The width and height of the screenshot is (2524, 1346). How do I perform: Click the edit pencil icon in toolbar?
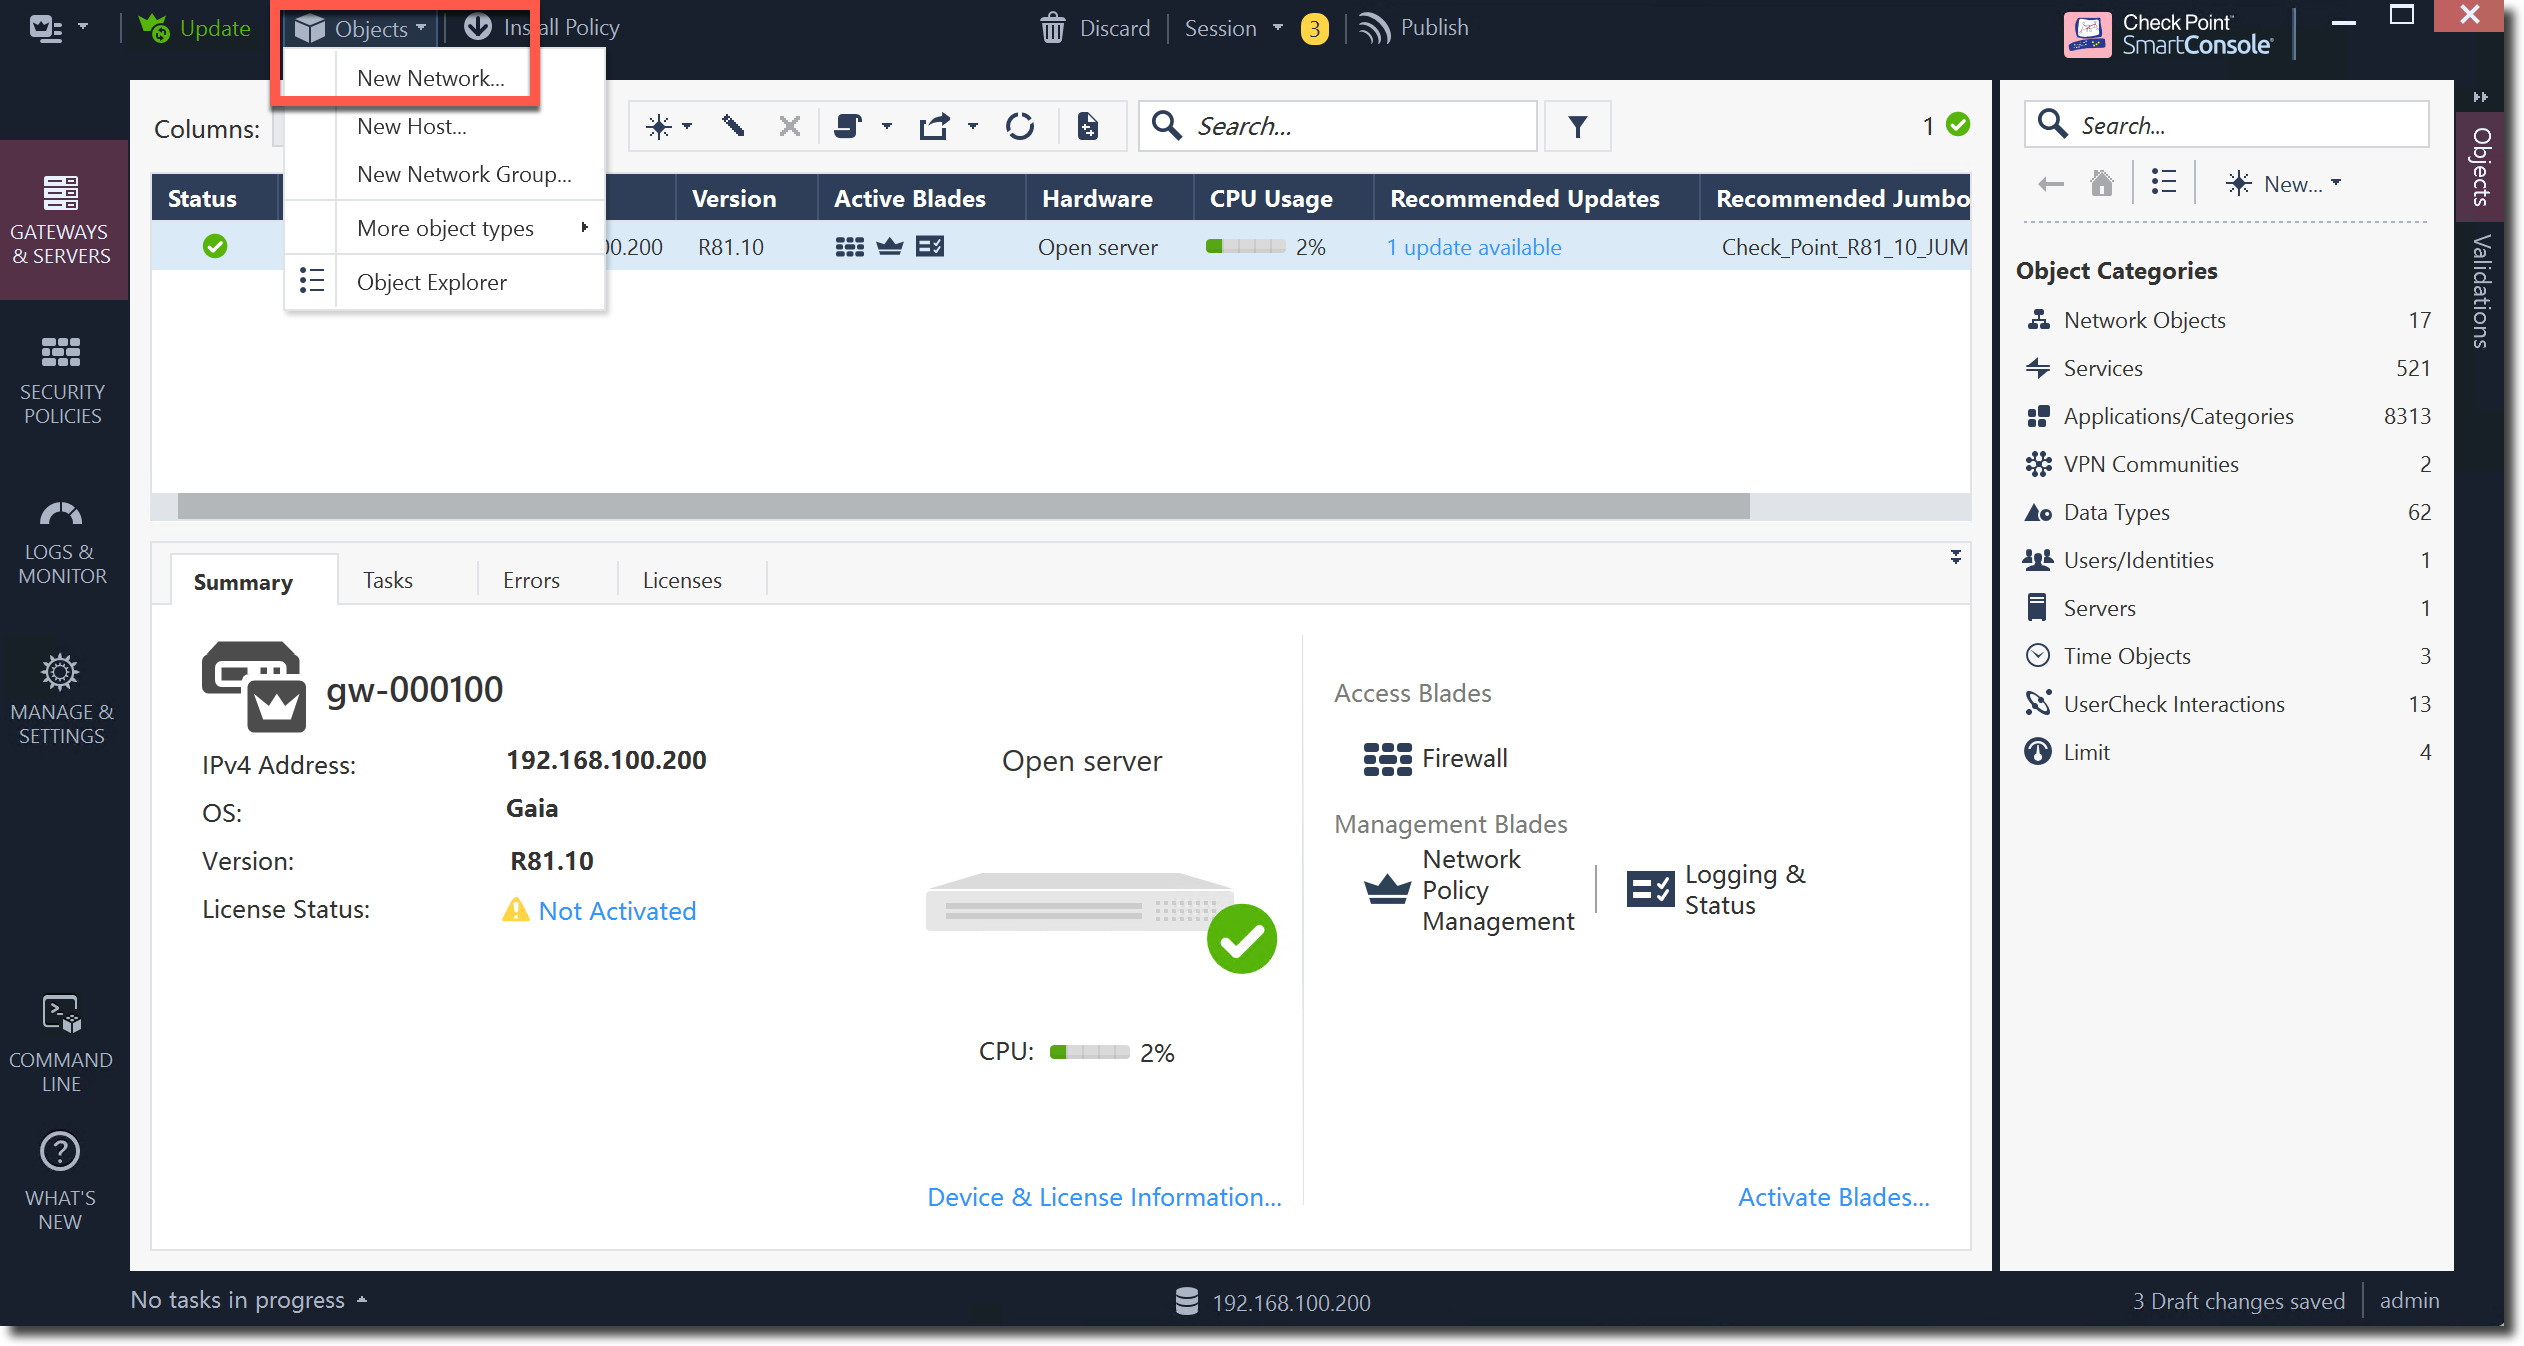pyautogui.click(x=733, y=127)
